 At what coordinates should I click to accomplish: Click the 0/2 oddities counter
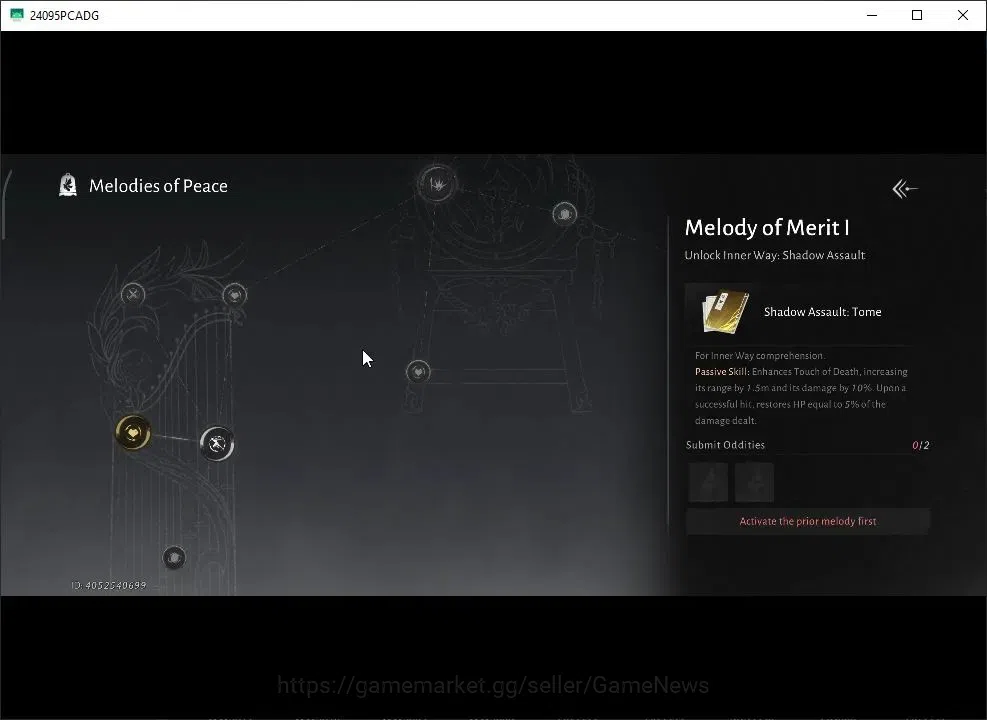[920, 445]
